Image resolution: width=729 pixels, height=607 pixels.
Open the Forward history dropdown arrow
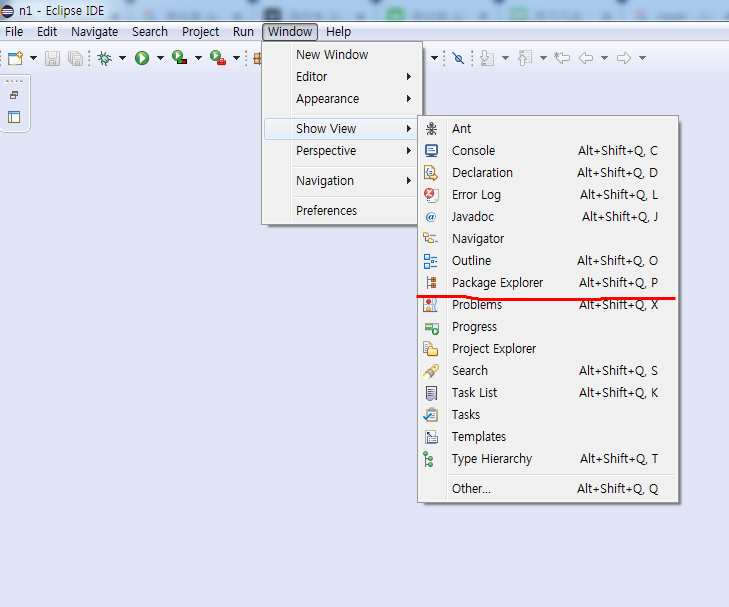point(643,58)
